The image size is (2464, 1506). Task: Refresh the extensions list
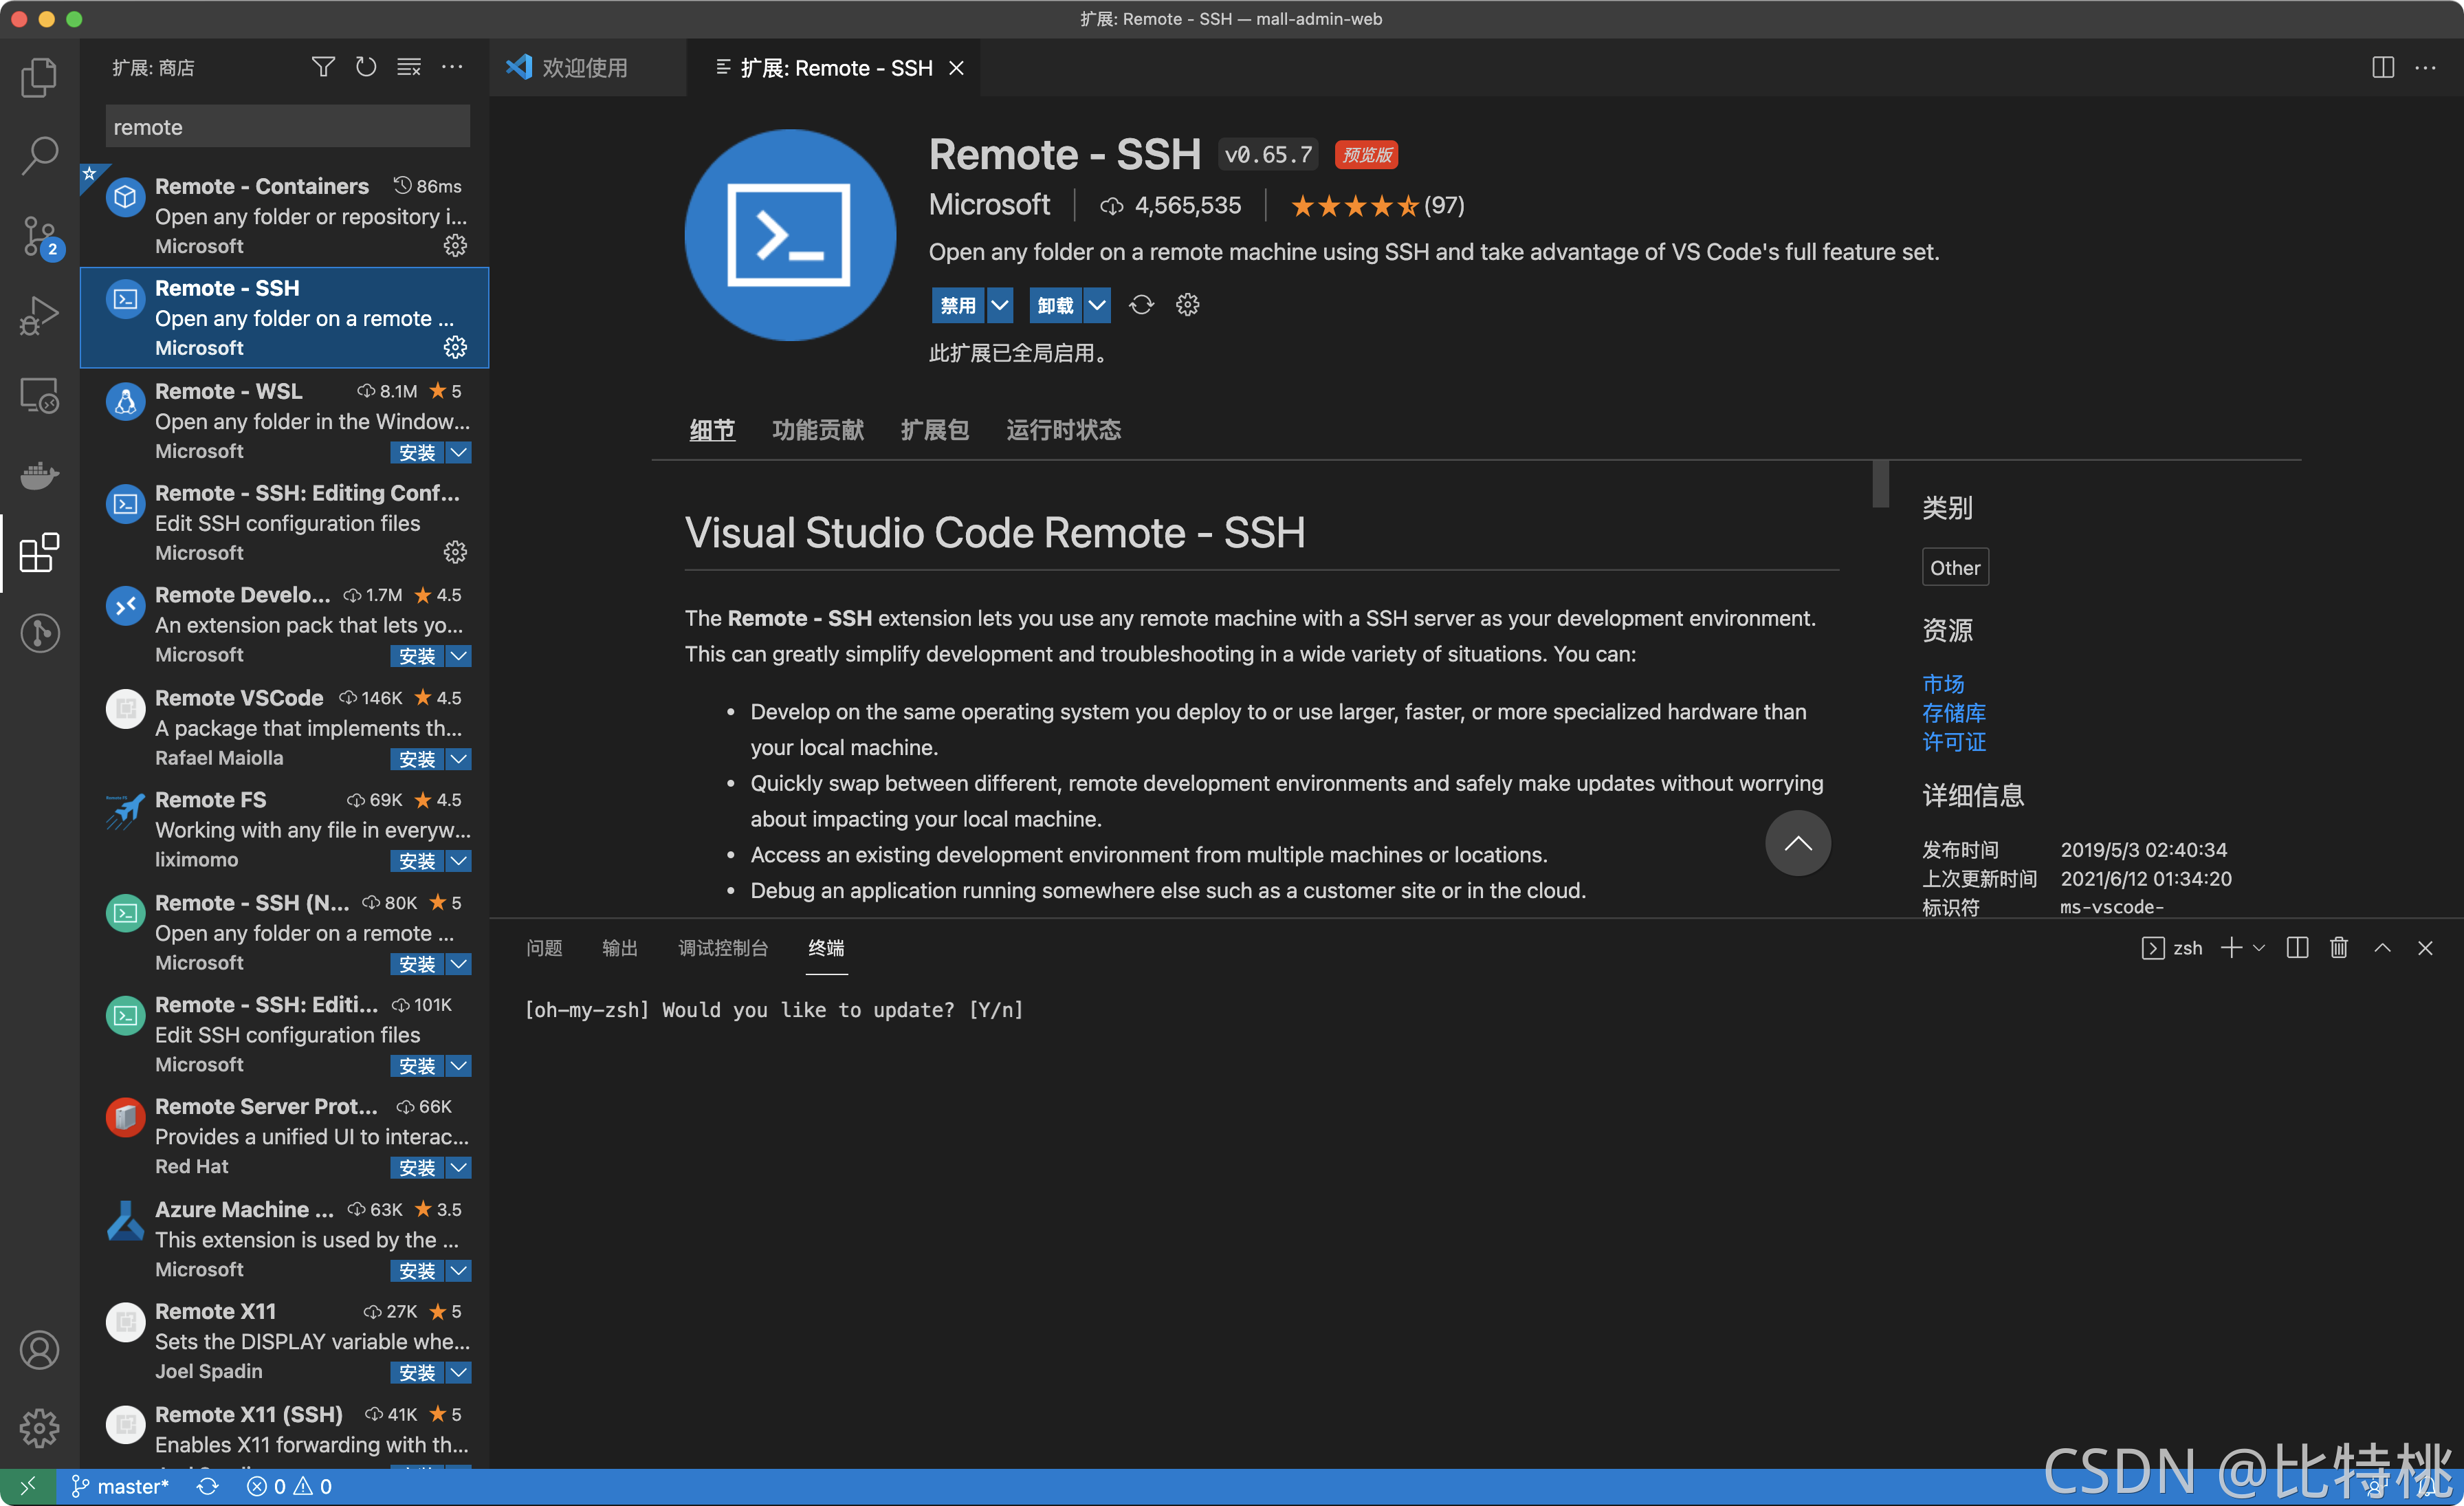[366, 67]
